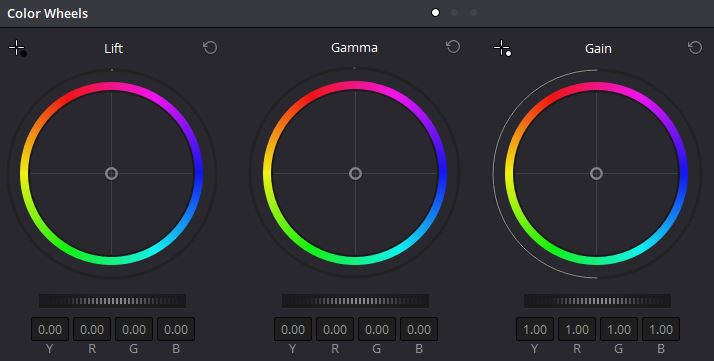The image size is (714, 361).
Task: Click the Lift master wheel slider
Action: coord(112,301)
